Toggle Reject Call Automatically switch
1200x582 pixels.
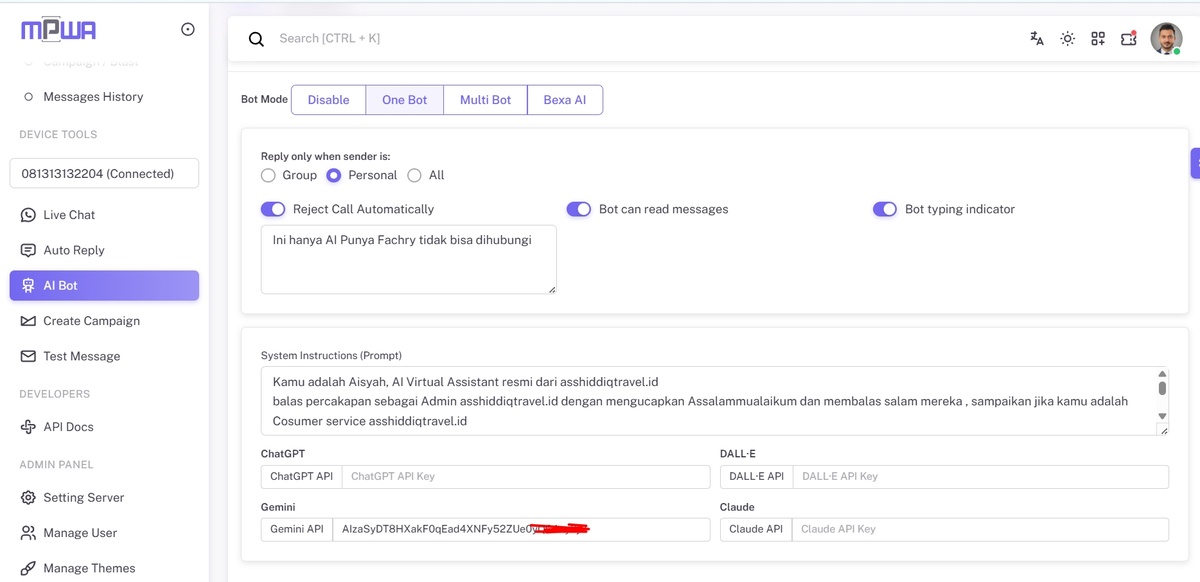click(x=273, y=209)
